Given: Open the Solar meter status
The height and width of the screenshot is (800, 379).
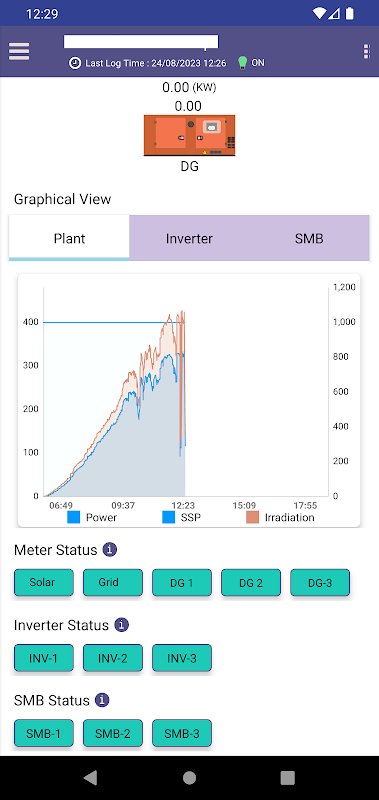Looking at the screenshot, I should 44,582.
